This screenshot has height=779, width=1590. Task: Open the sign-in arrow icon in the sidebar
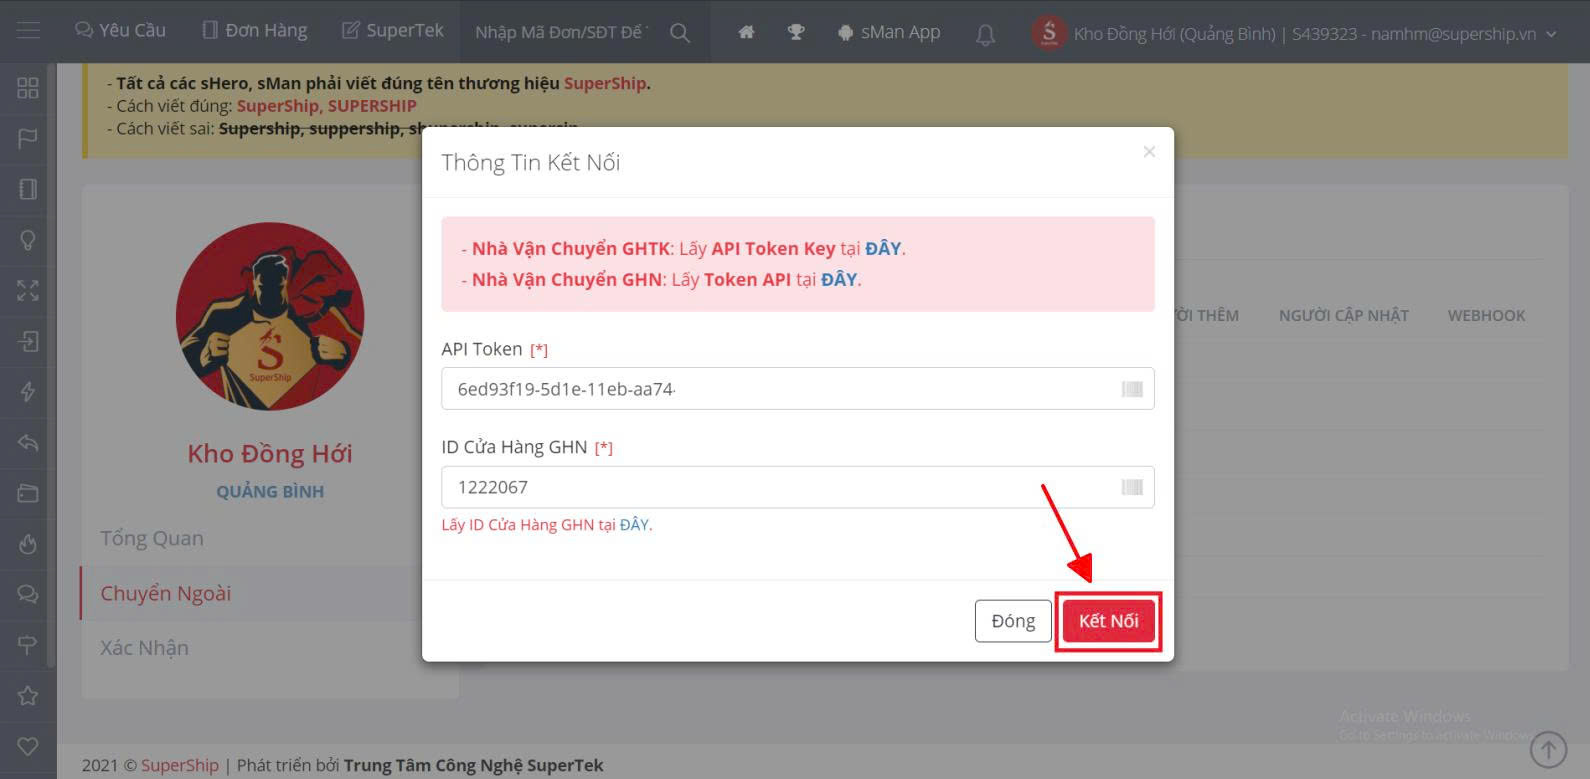click(28, 341)
